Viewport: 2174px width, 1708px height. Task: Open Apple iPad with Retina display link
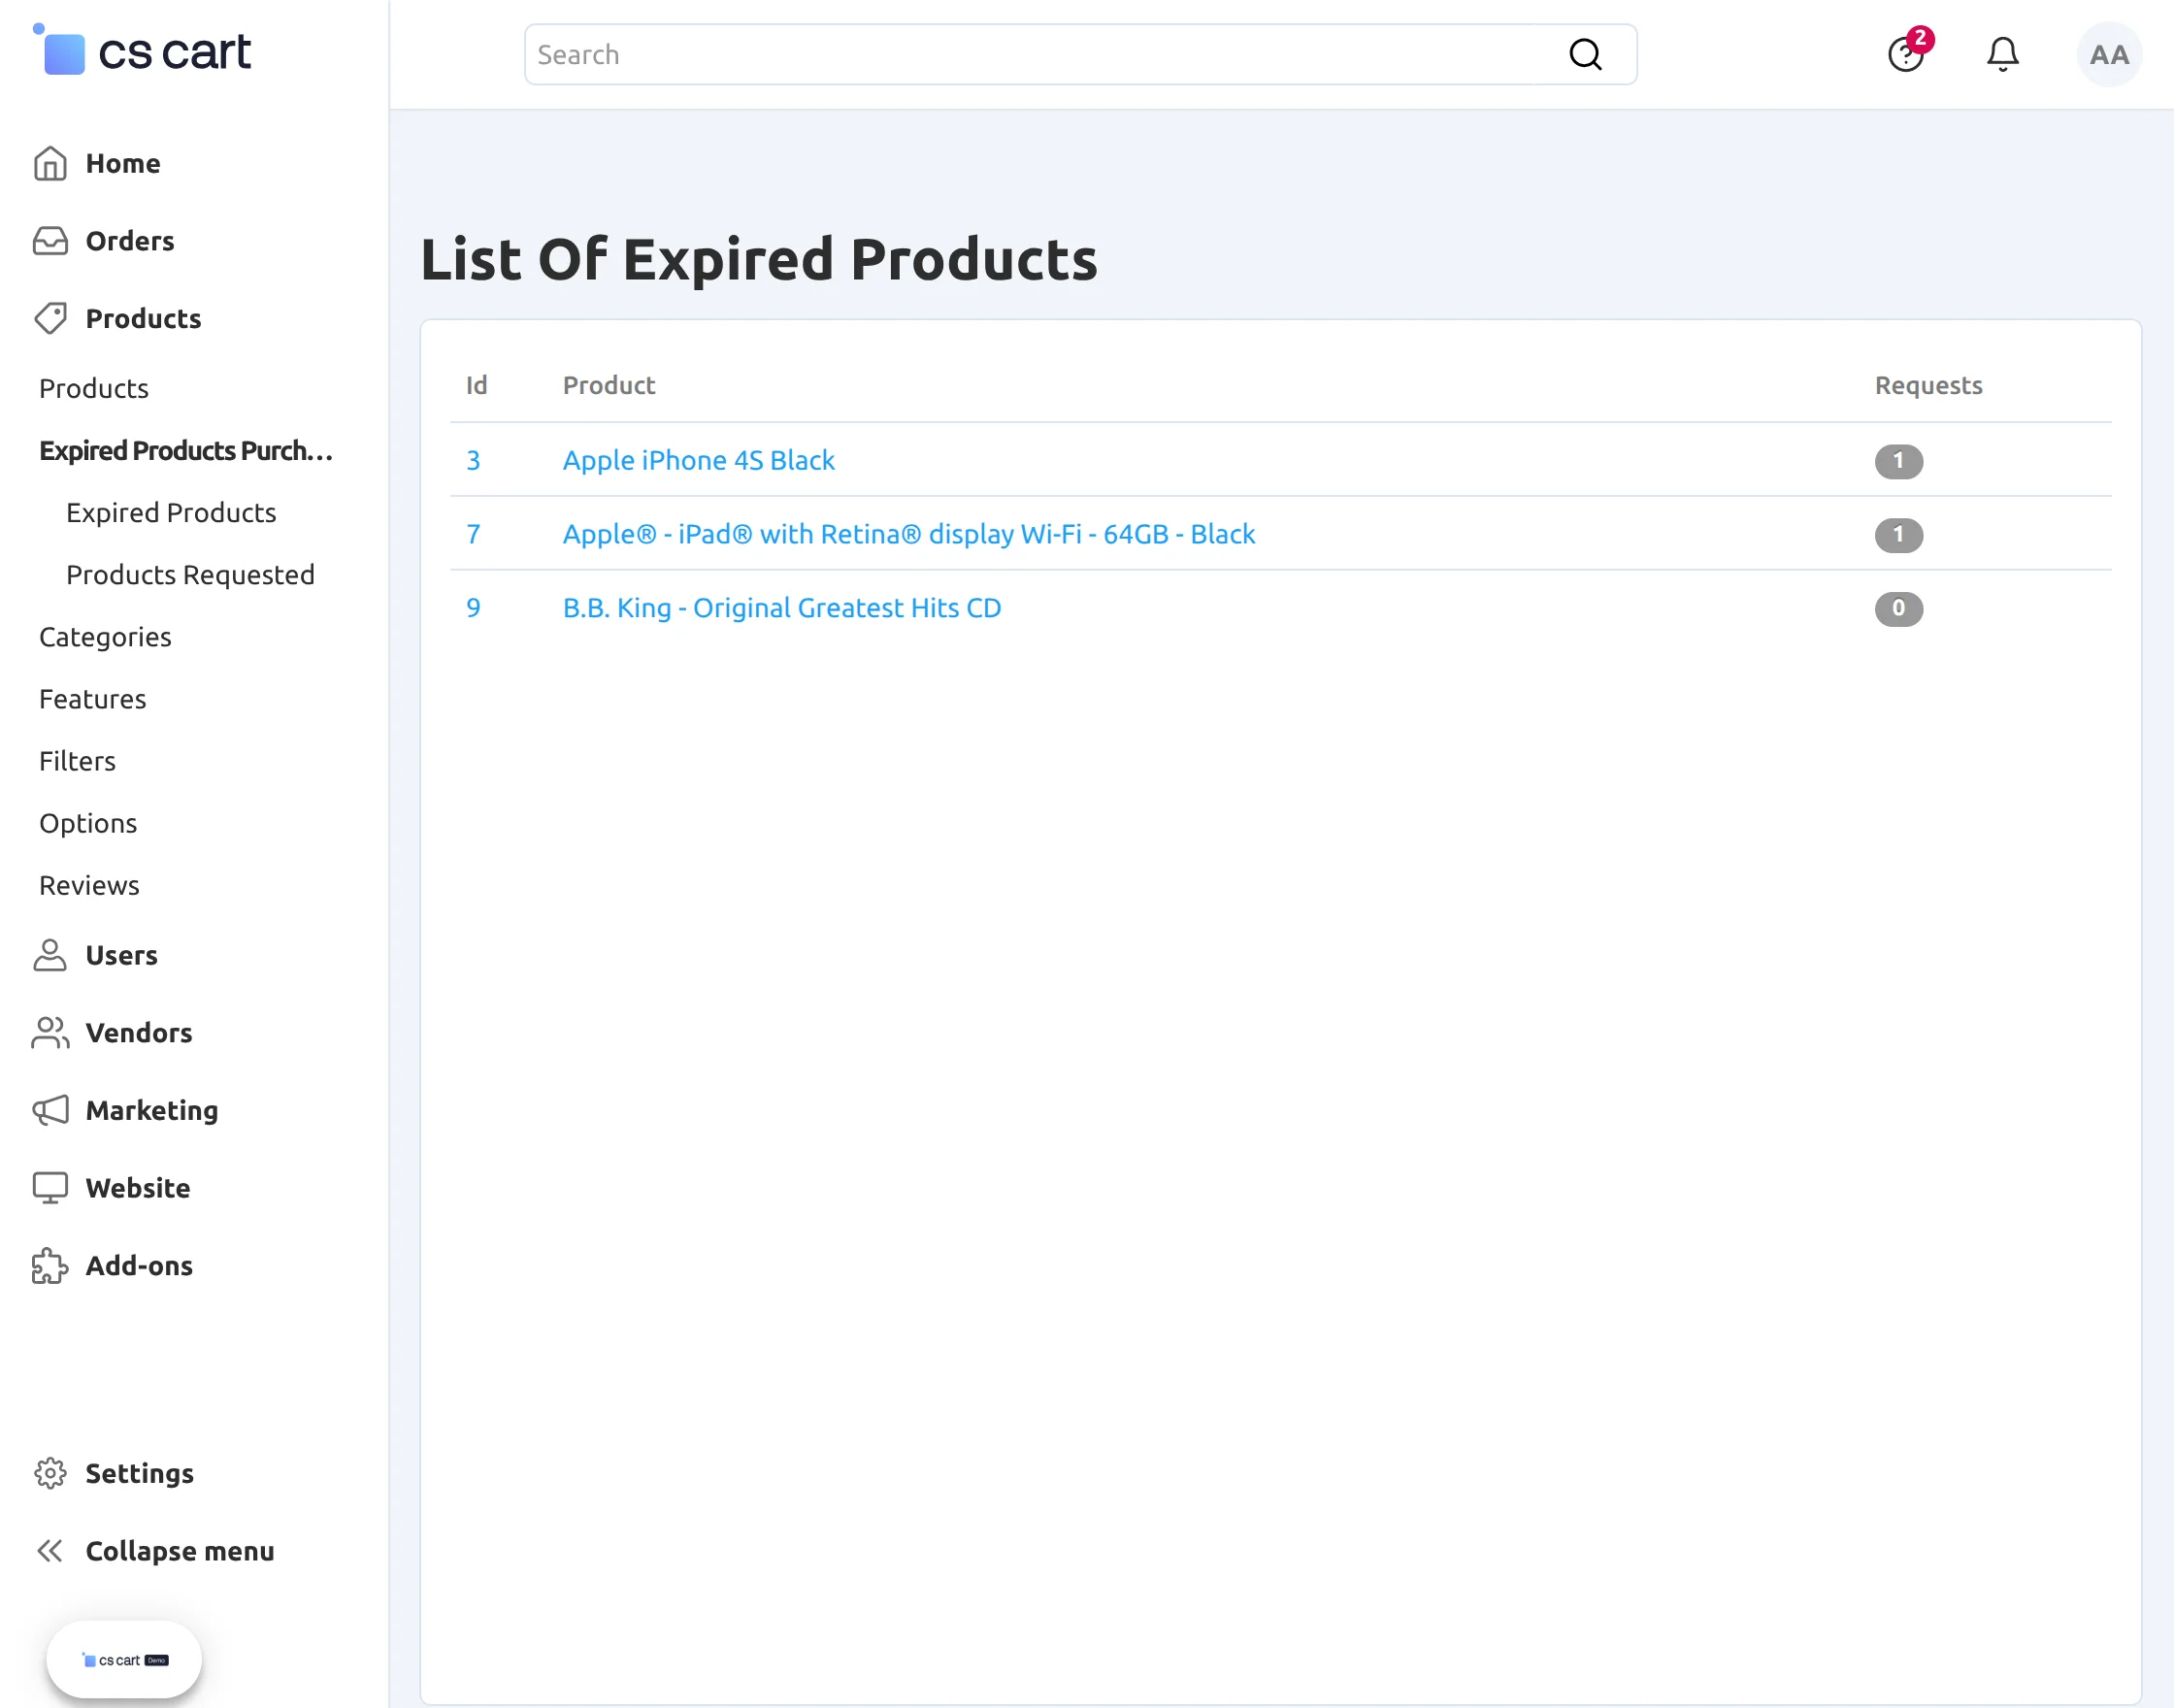click(x=909, y=534)
